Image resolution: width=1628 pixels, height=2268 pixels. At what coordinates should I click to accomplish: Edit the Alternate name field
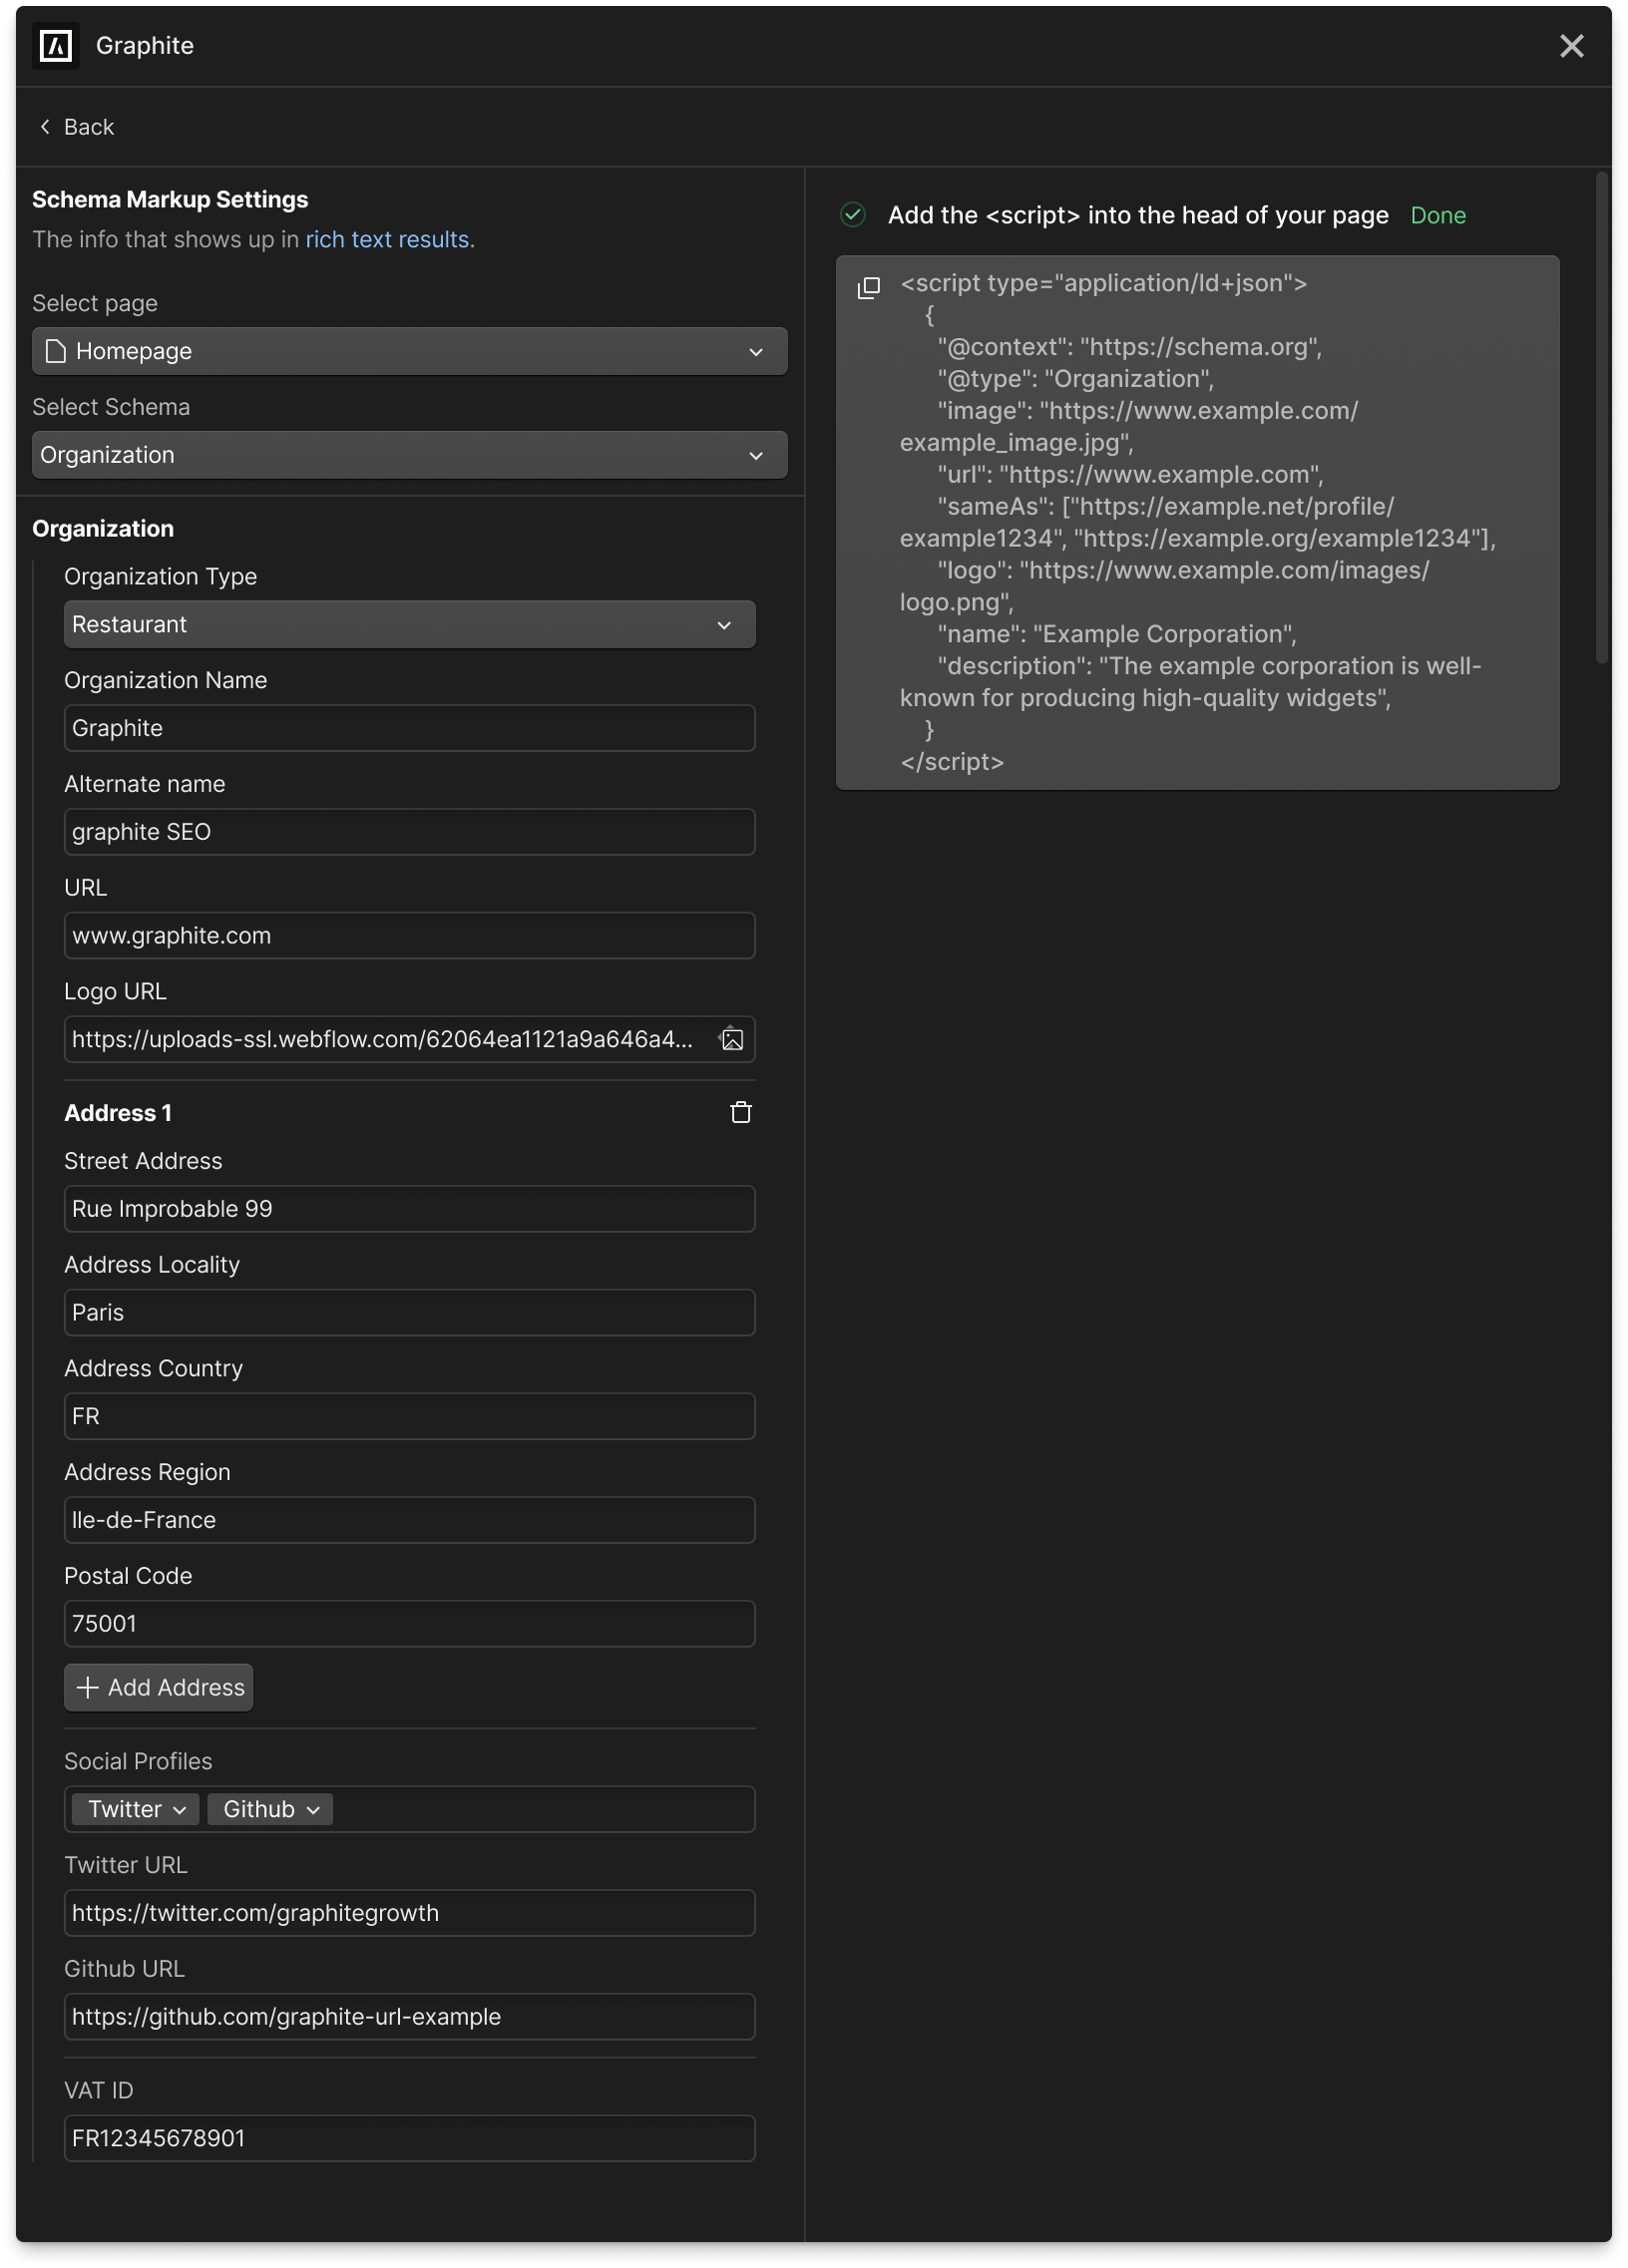tap(409, 832)
